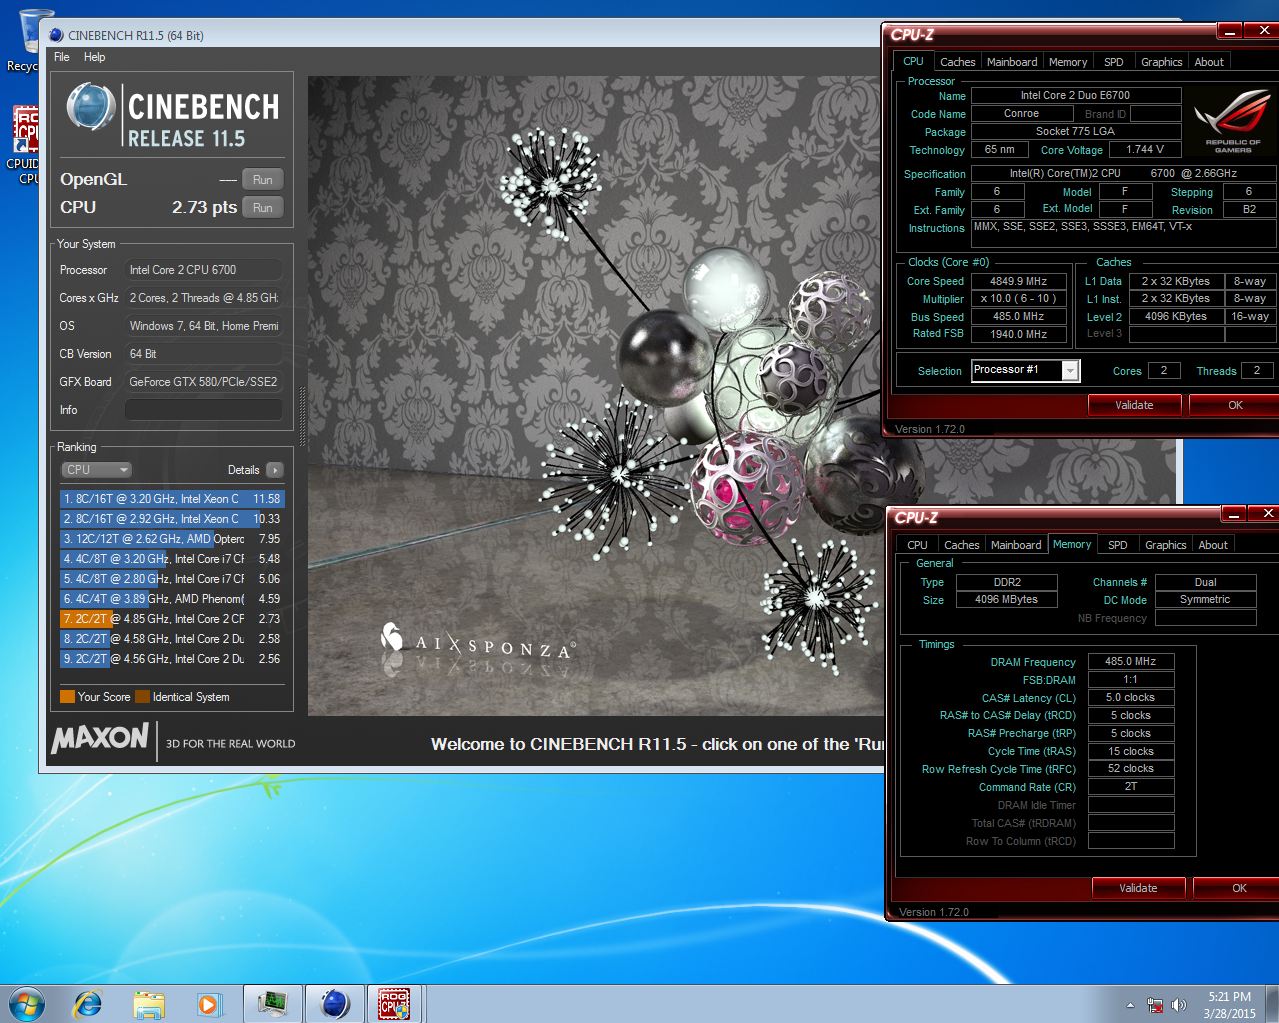Click the Name field Intel Core 2 Duo E6700
This screenshot has width=1279, height=1023.
(x=1076, y=96)
